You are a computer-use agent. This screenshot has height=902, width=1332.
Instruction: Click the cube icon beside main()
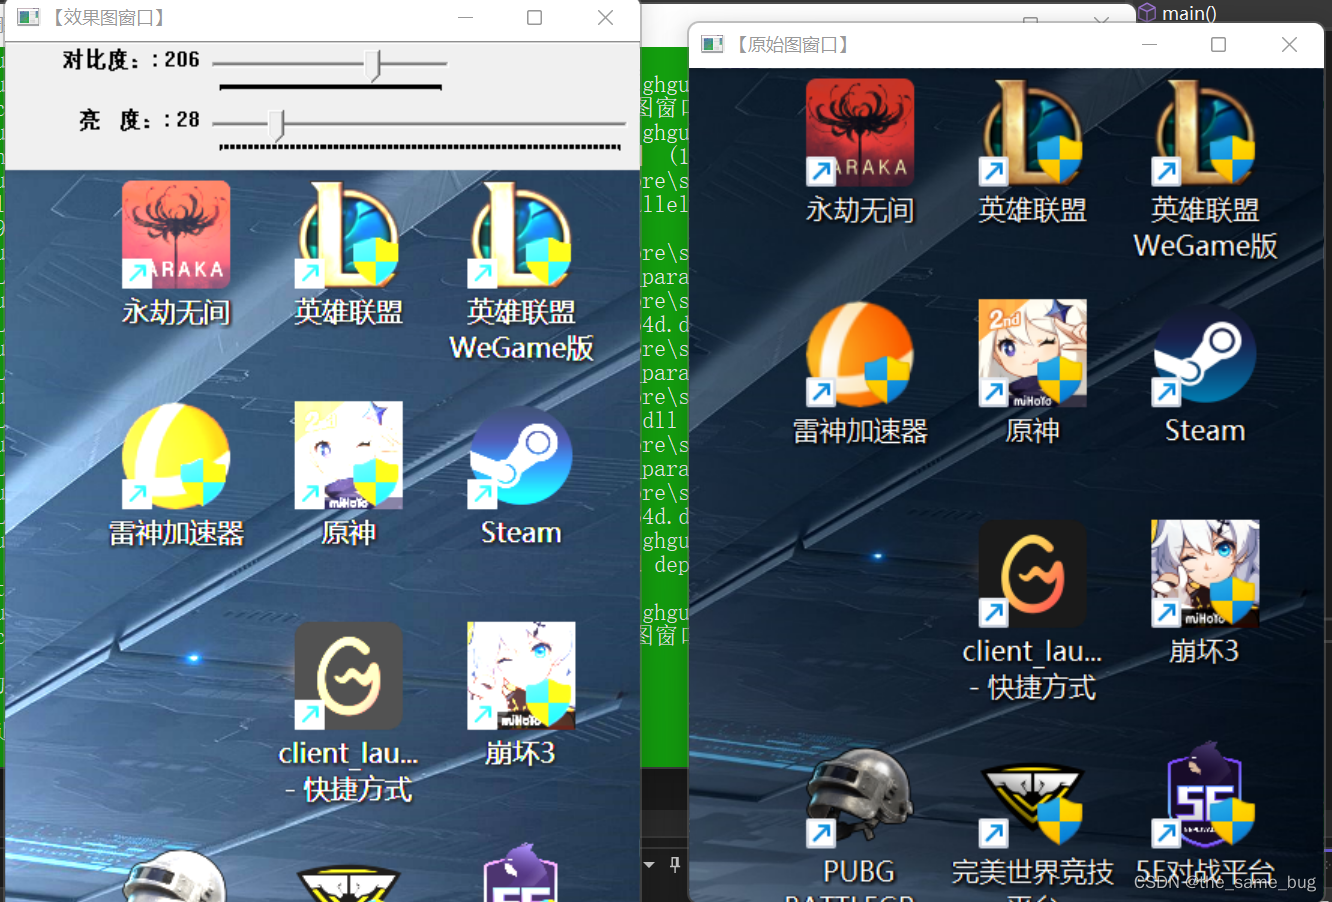1147,13
